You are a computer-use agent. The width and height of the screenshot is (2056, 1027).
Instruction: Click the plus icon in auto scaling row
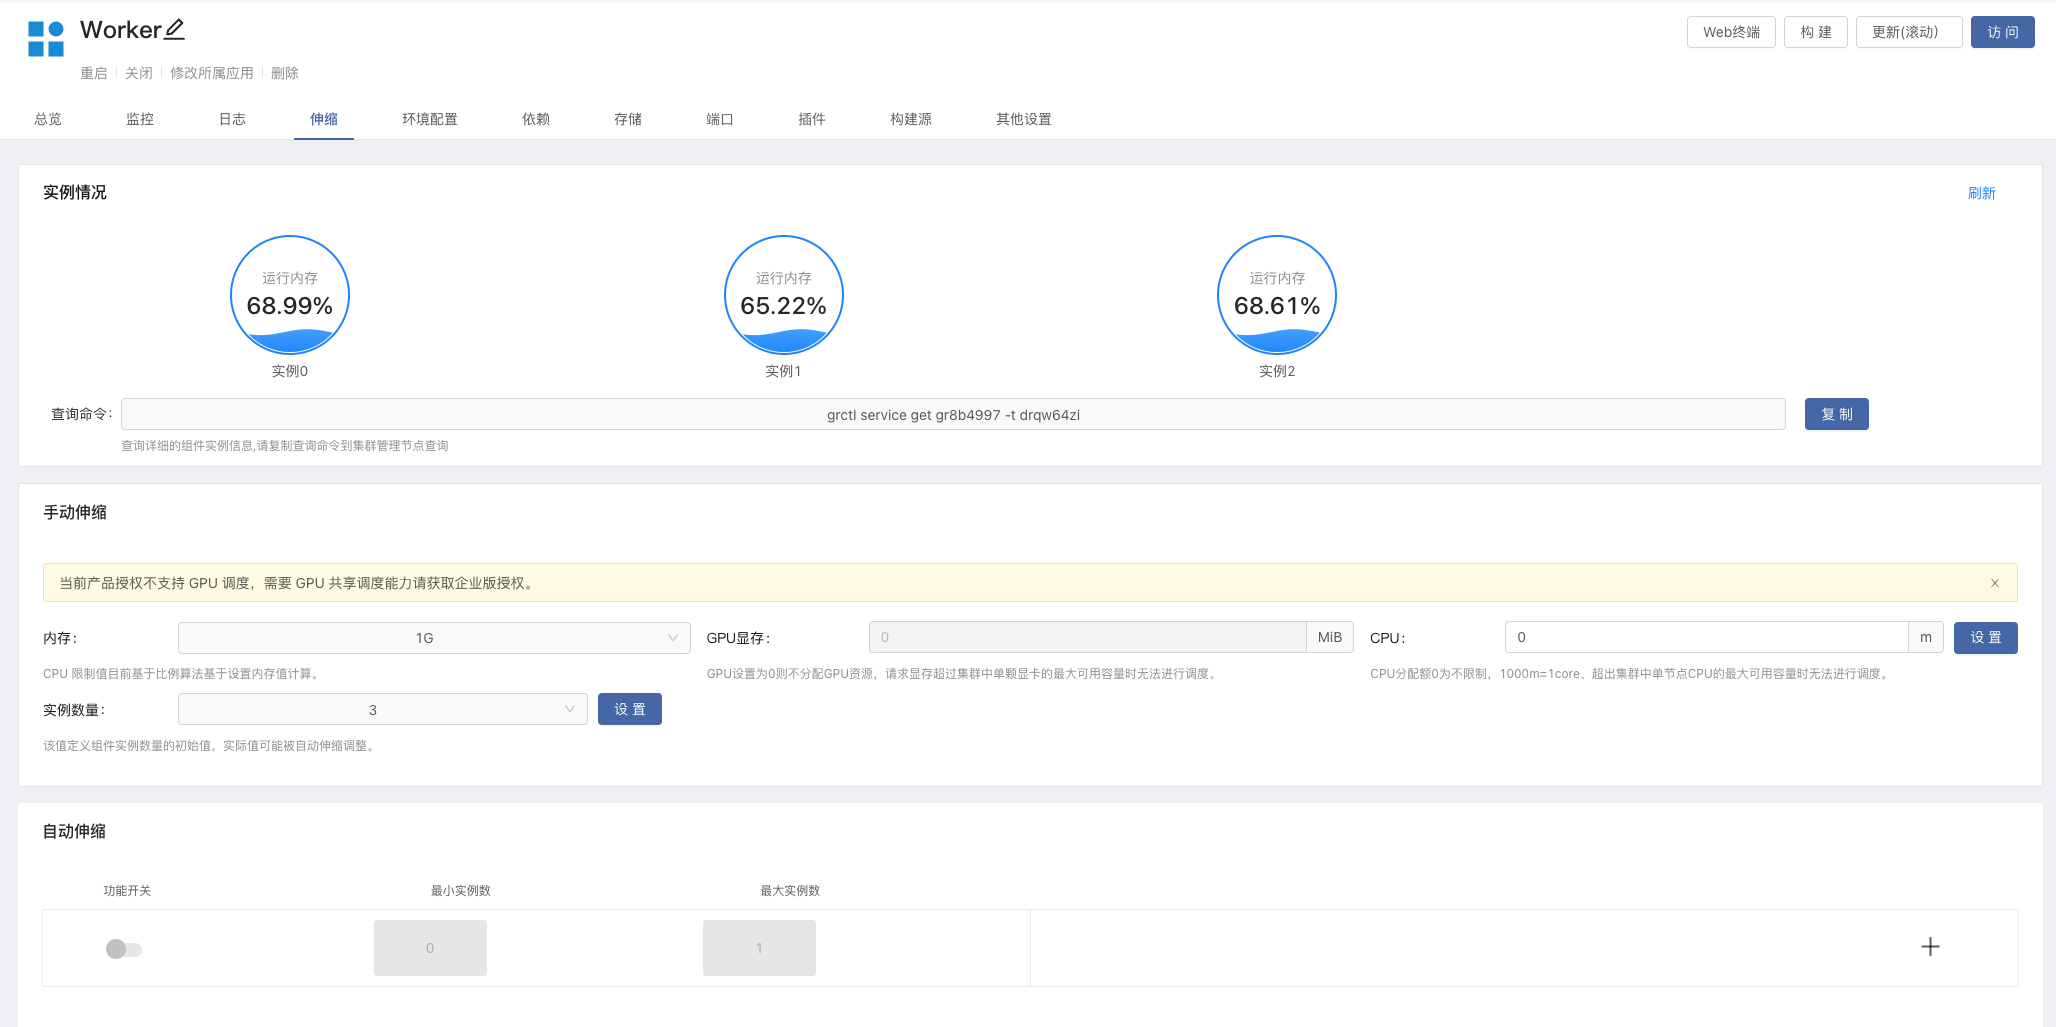point(1930,947)
